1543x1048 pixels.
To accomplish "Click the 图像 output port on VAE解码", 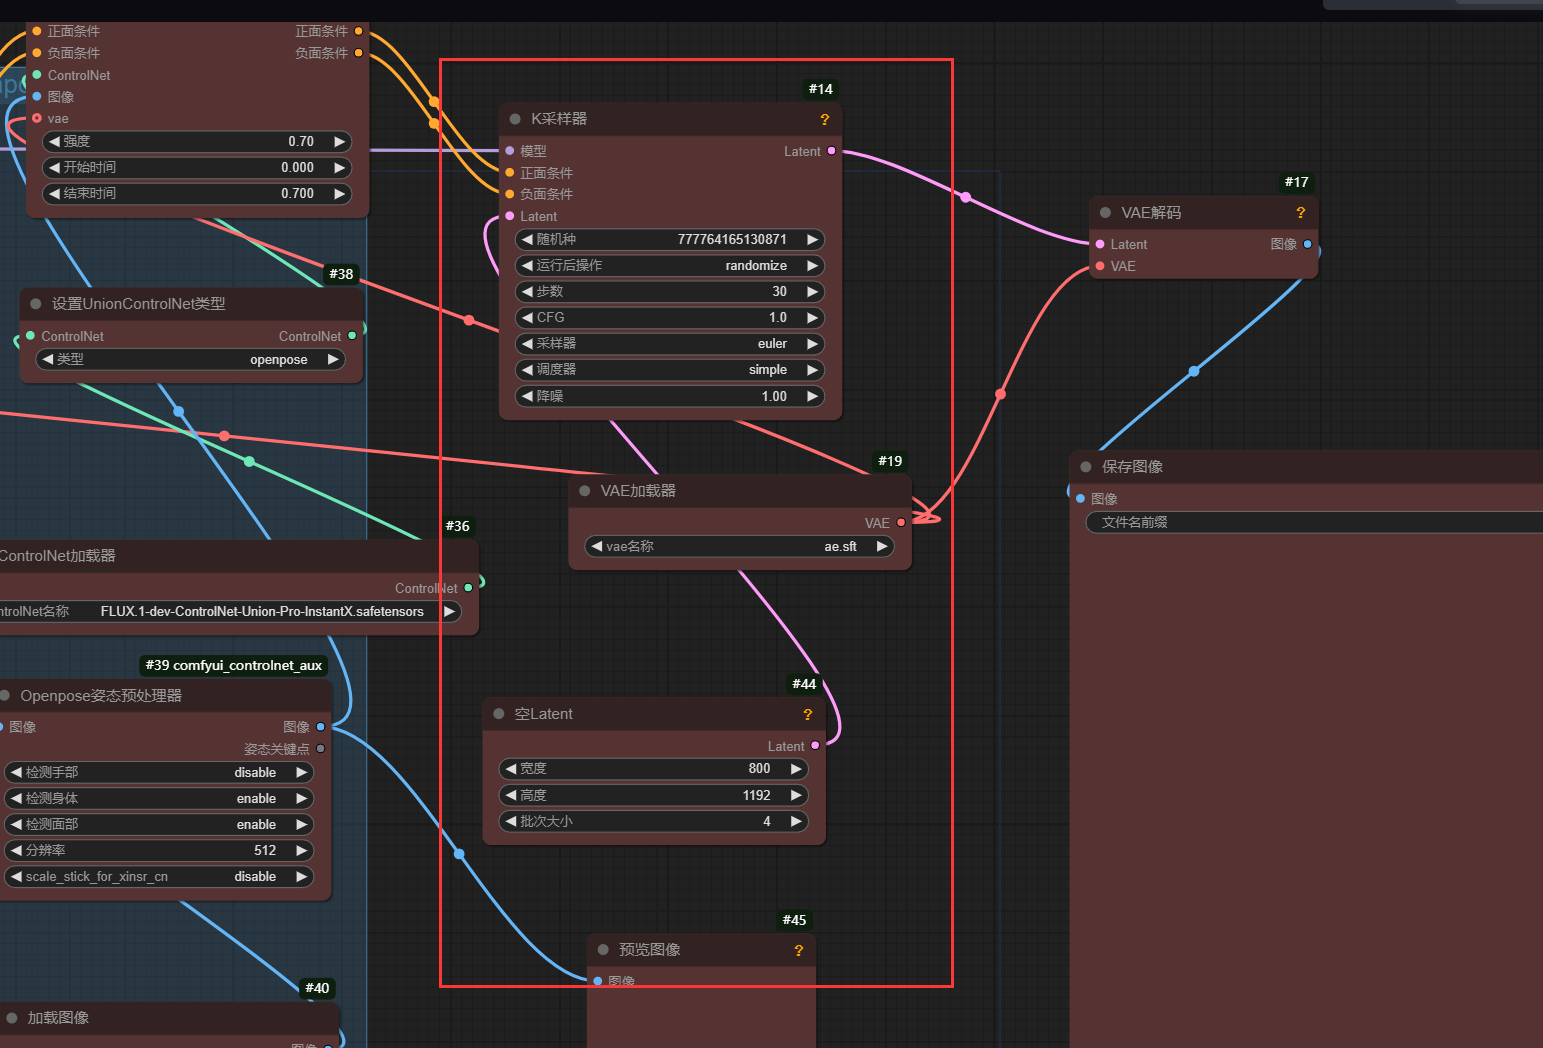I will tap(1307, 244).
